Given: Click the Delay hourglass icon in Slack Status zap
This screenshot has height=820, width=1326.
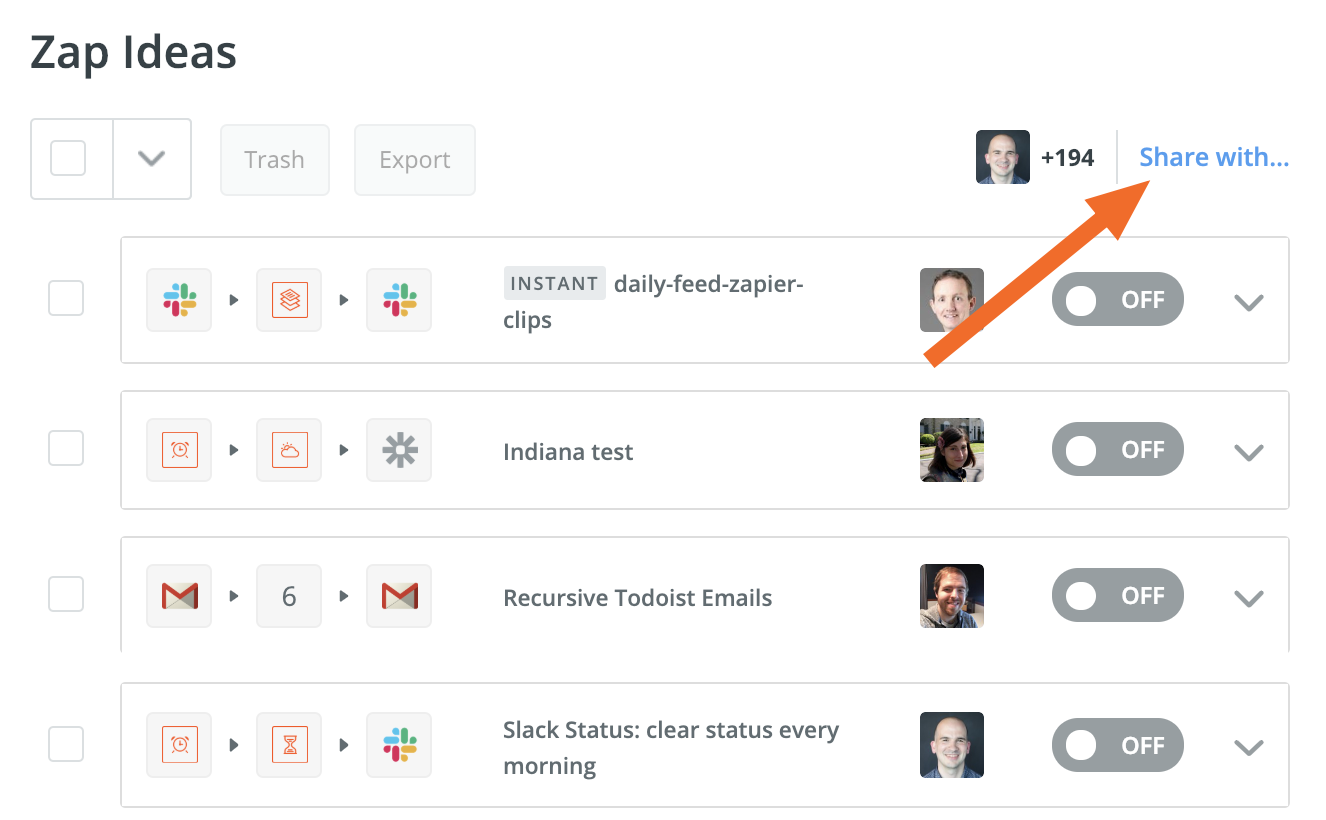Looking at the screenshot, I should pos(289,745).
